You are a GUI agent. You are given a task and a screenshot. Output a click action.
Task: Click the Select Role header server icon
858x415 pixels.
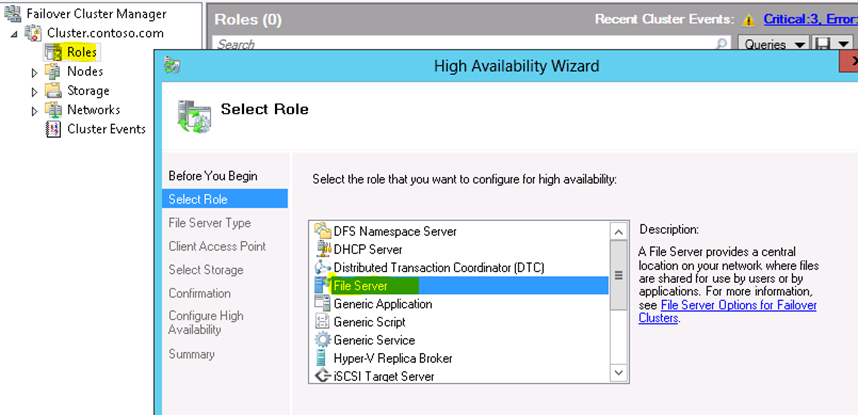click(x=194, y=116)
